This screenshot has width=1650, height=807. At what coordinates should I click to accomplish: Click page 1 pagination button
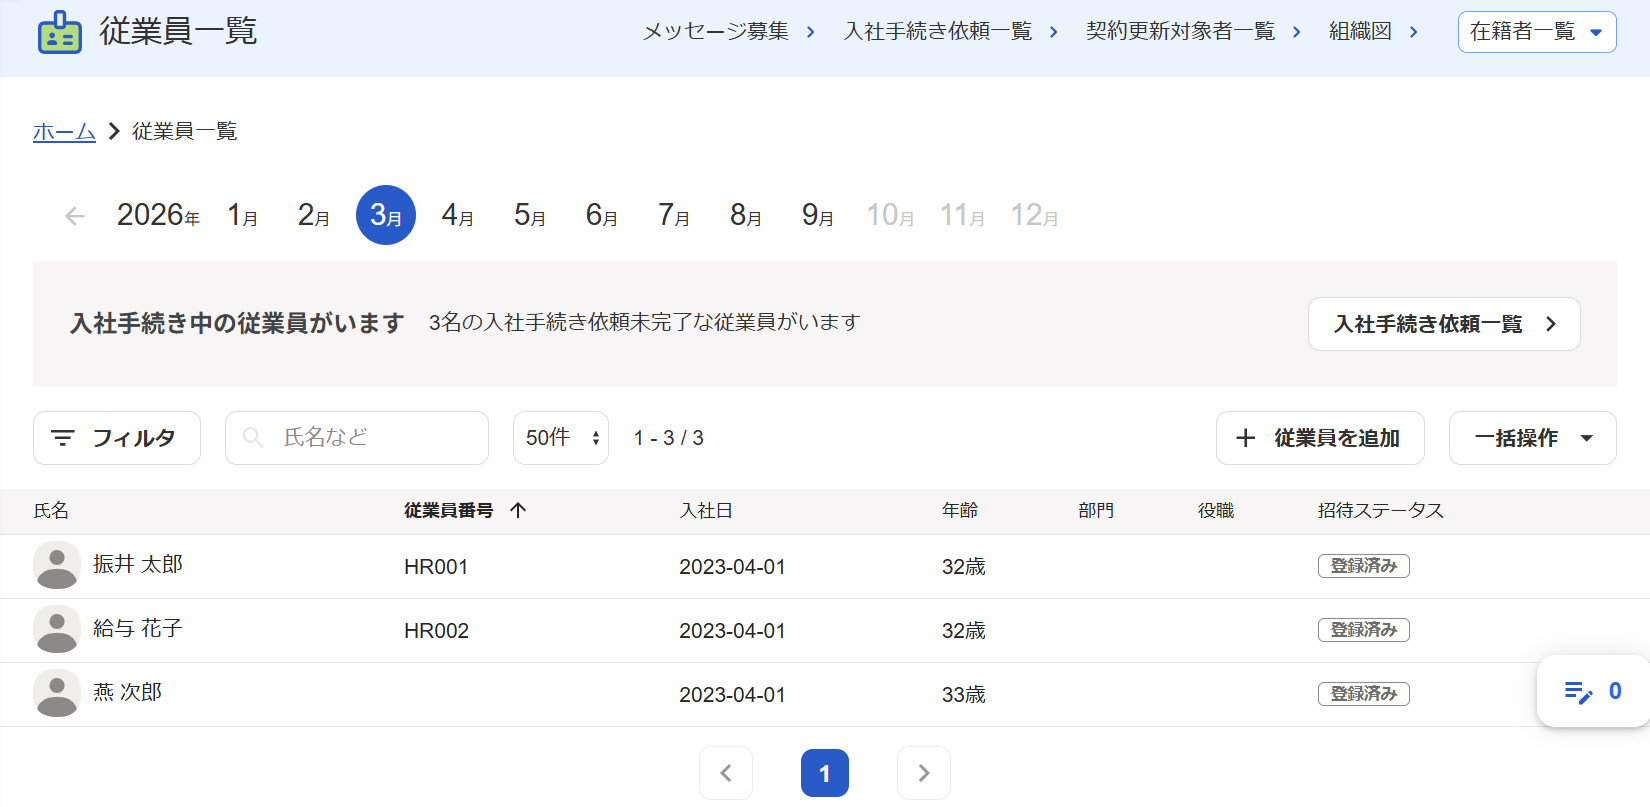[x=825, y=773]
